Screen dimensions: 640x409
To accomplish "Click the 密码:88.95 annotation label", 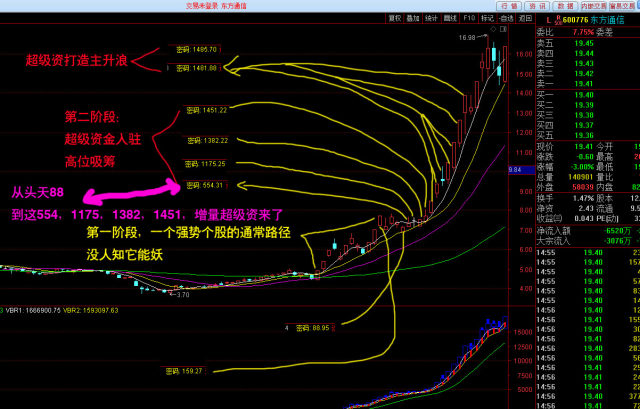I will (312, 328).
